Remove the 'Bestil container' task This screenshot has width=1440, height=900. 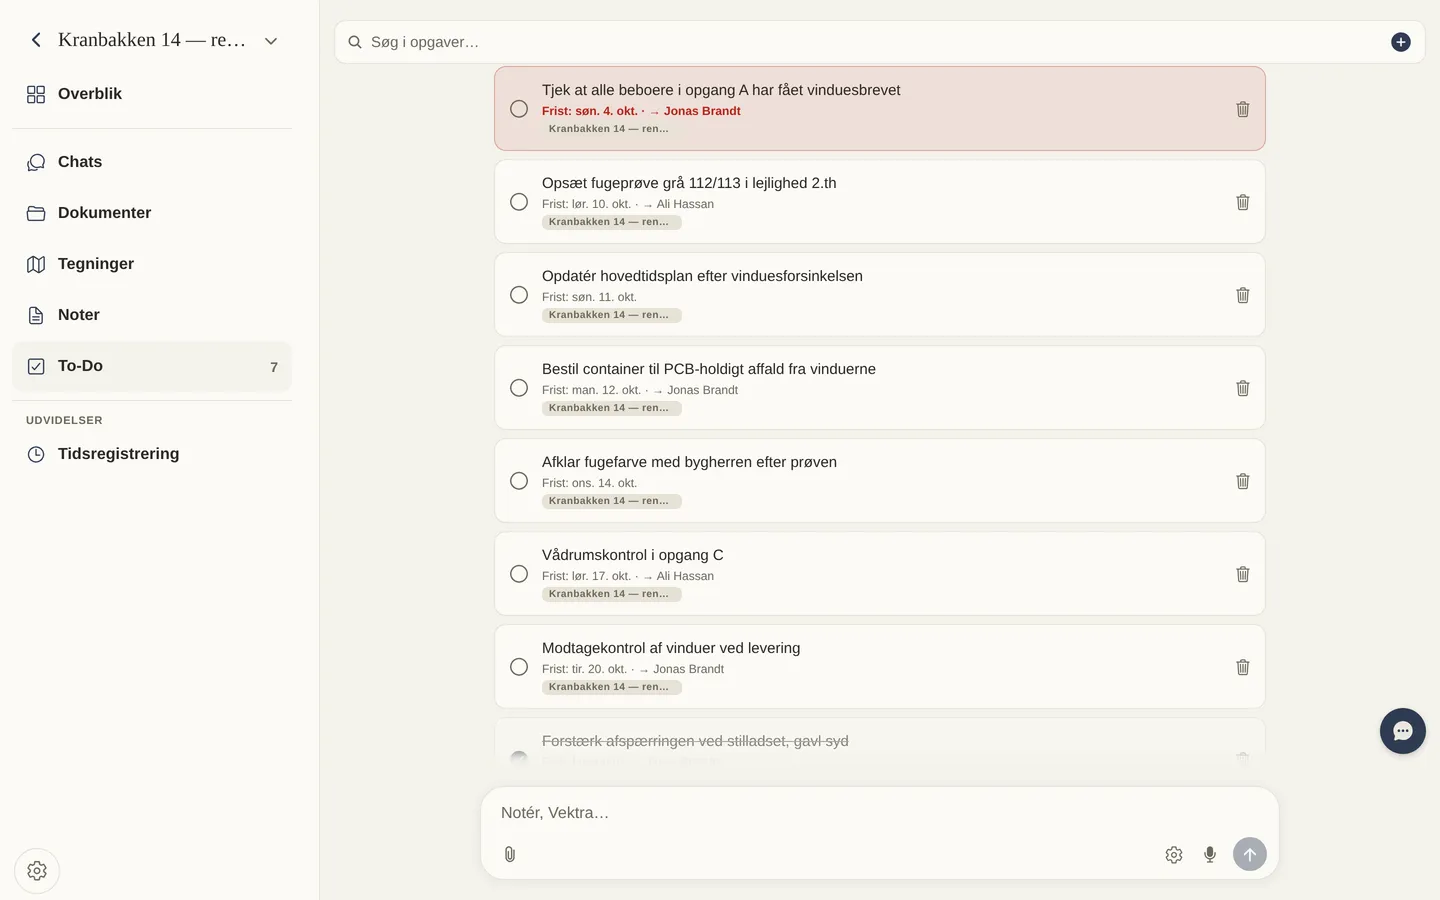1243,388
